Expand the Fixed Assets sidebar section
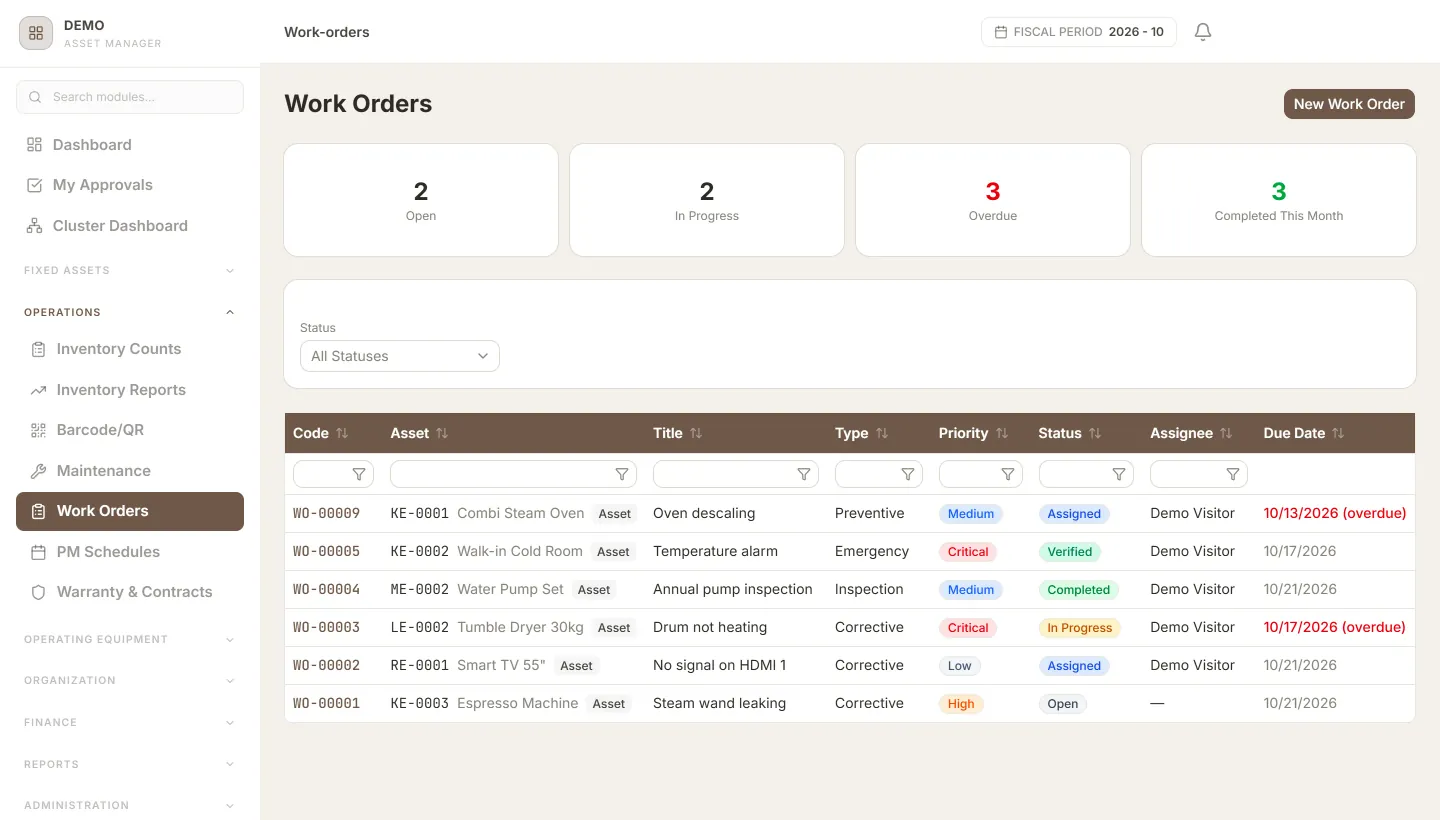Image resolution: width=1440 pixels, height=820 pixels. pos(130,270)
